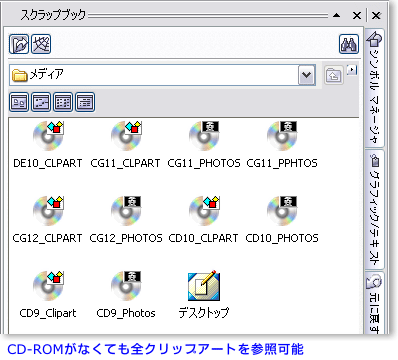The height and width of the screenshot is (360, 398).
Task: Select the CD10_PHOTOS label text
Action: 282,238
